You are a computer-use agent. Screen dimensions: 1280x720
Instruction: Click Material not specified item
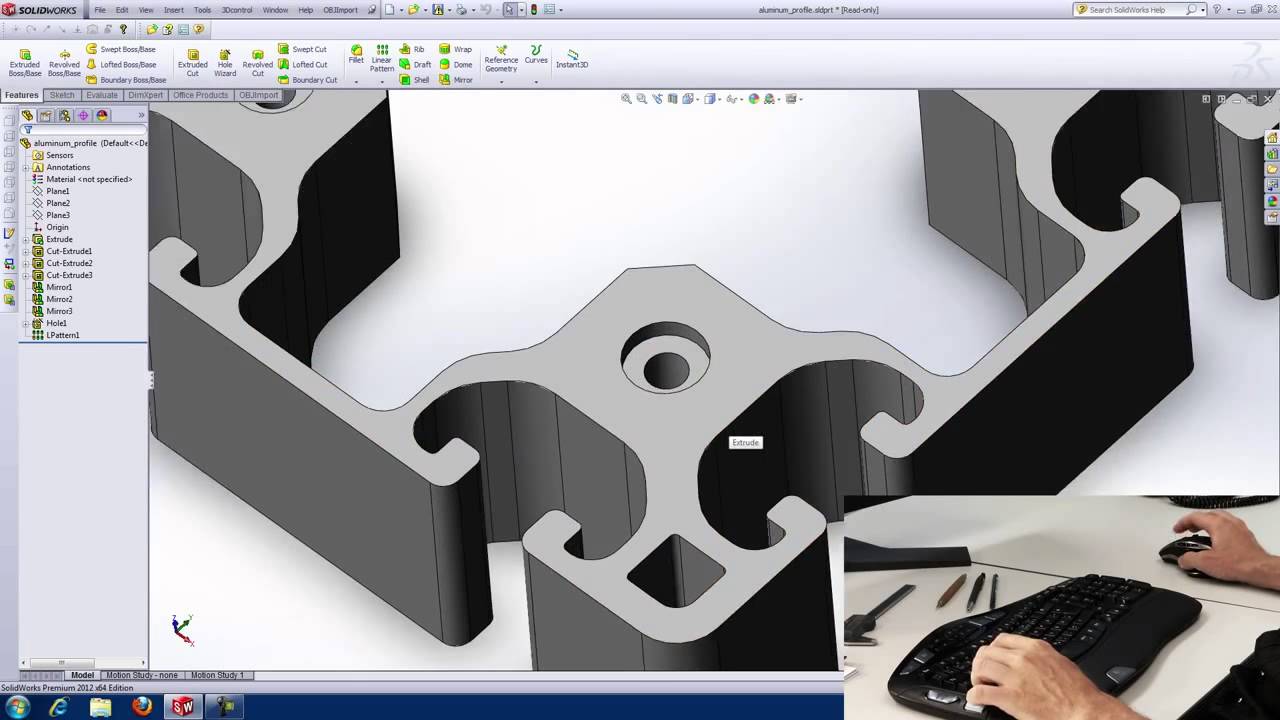(89, 179)
